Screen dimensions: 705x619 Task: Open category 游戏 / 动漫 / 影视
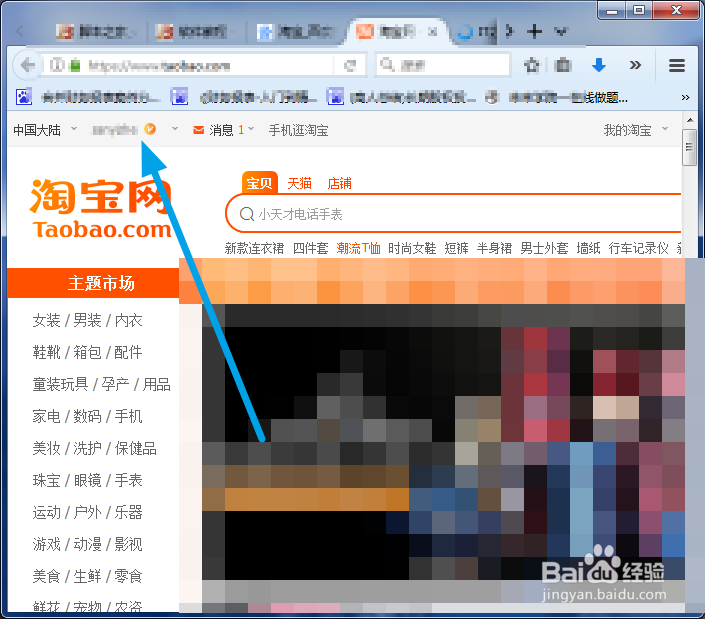tap(87, 544)
